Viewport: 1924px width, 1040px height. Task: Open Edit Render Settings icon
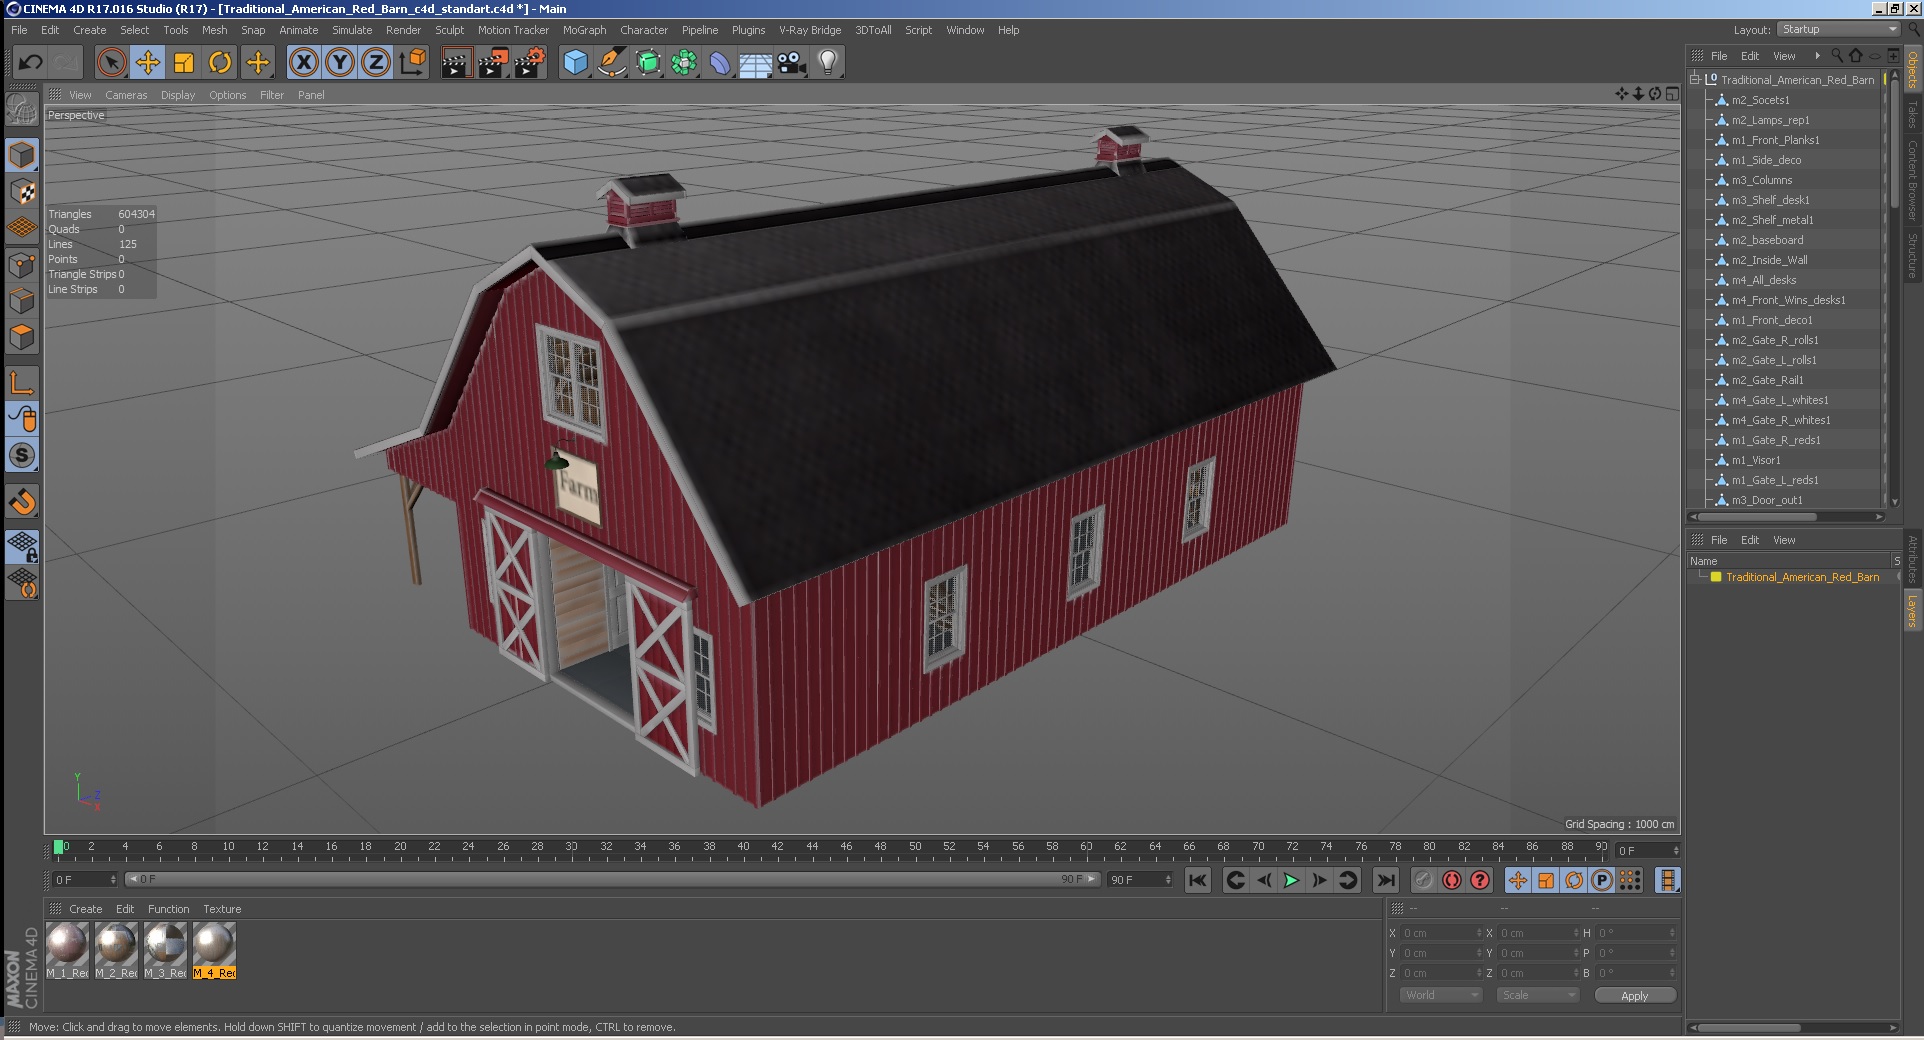click(529, 62)
